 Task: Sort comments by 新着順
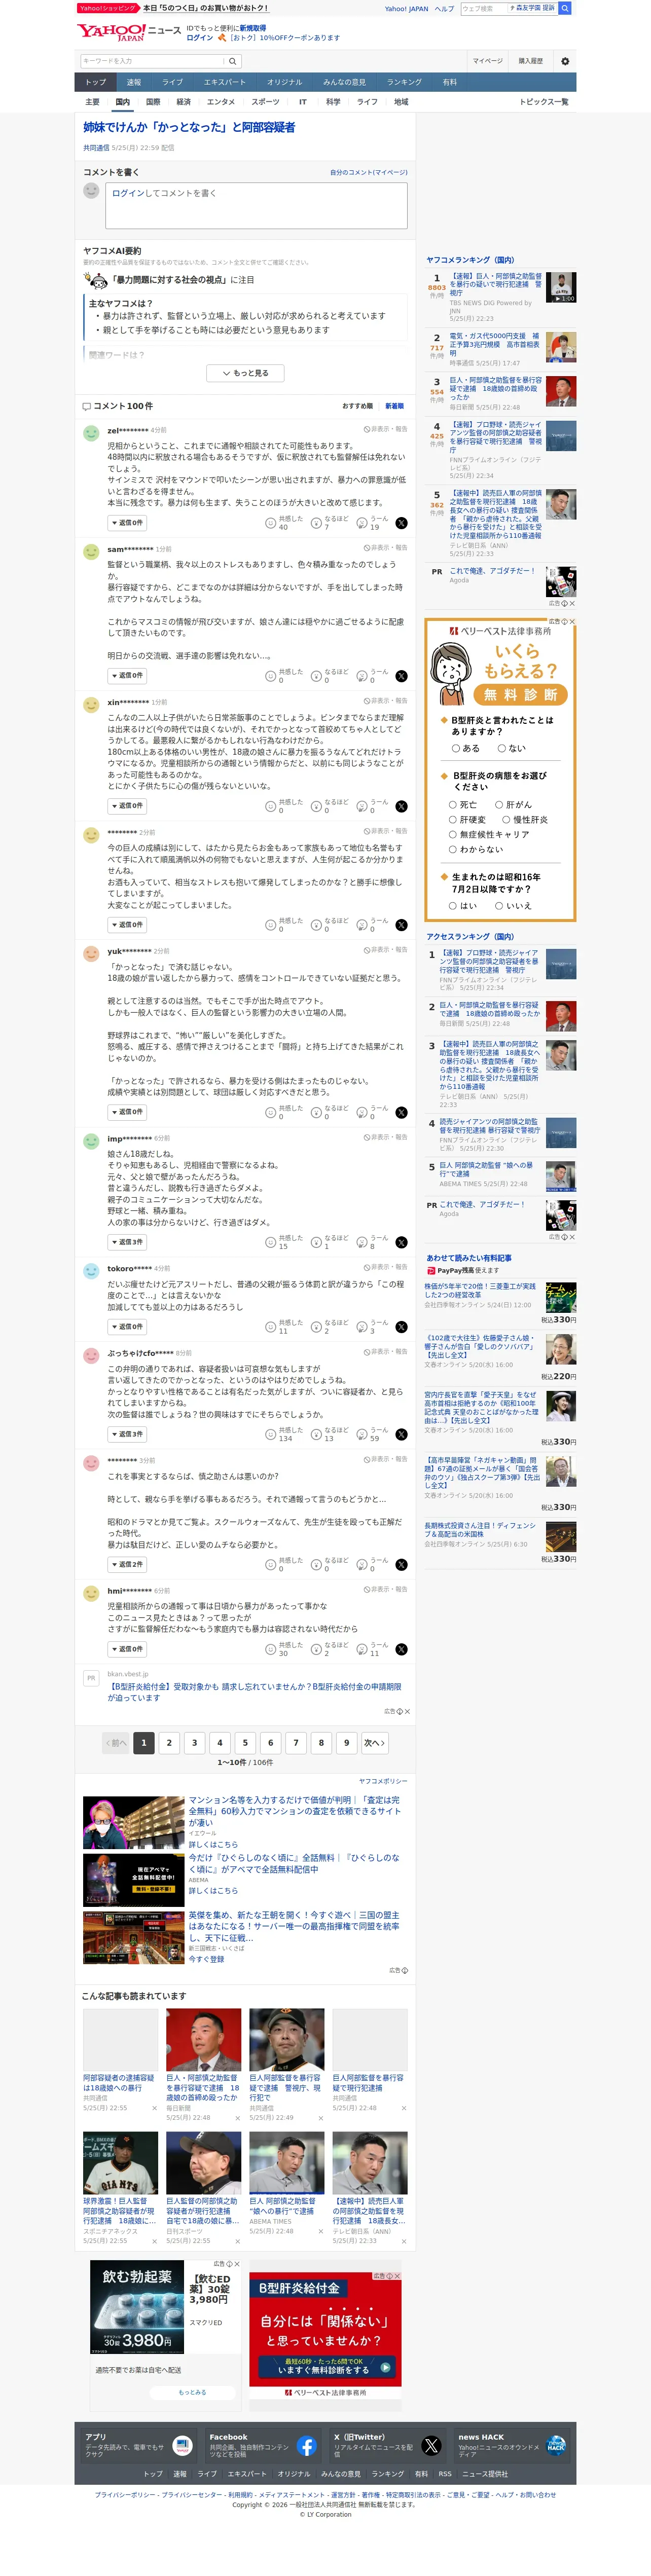[x=394, y=406]
